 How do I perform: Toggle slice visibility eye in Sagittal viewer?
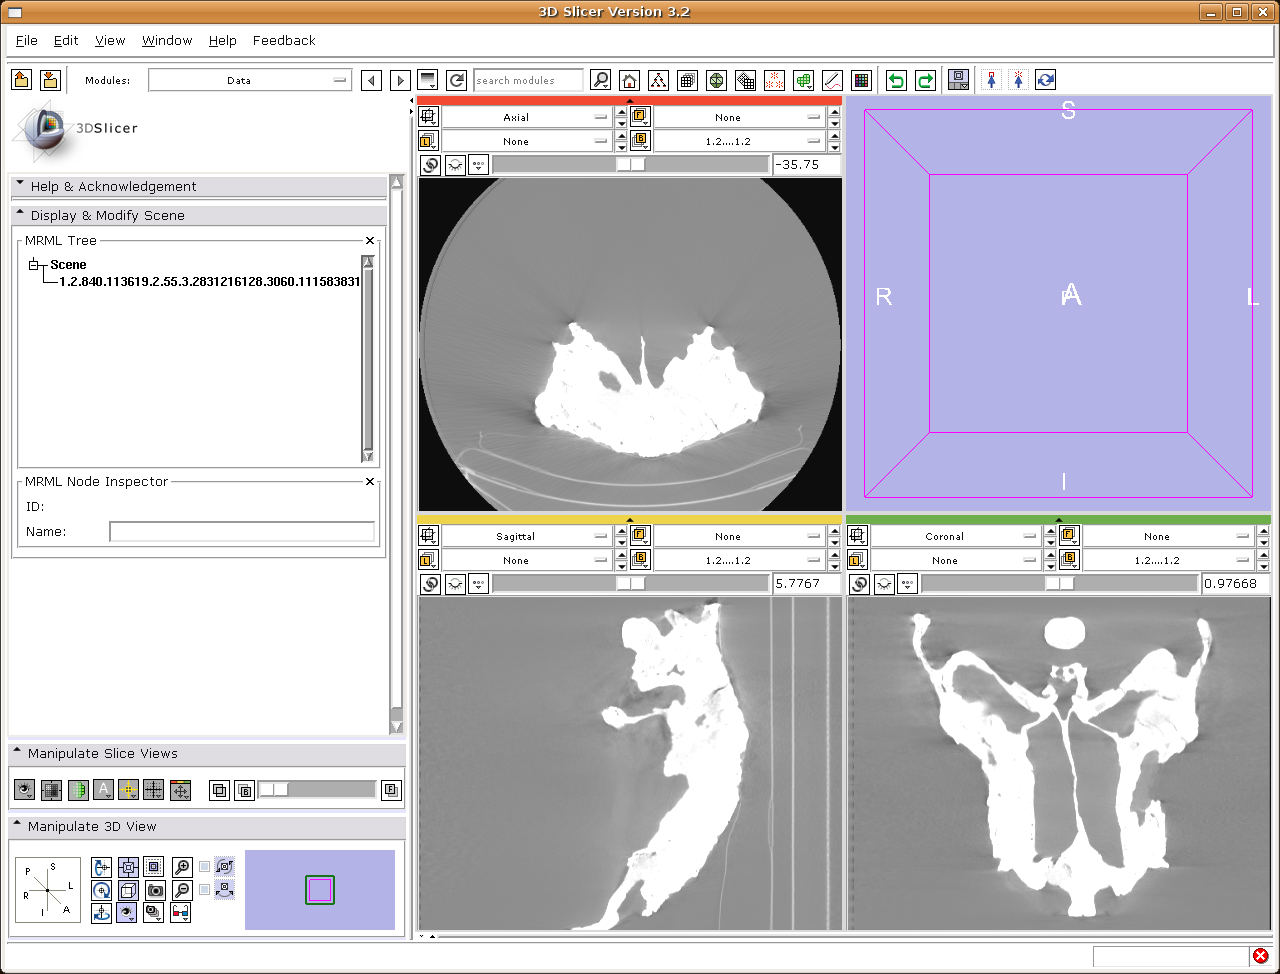tap(455, 584)
